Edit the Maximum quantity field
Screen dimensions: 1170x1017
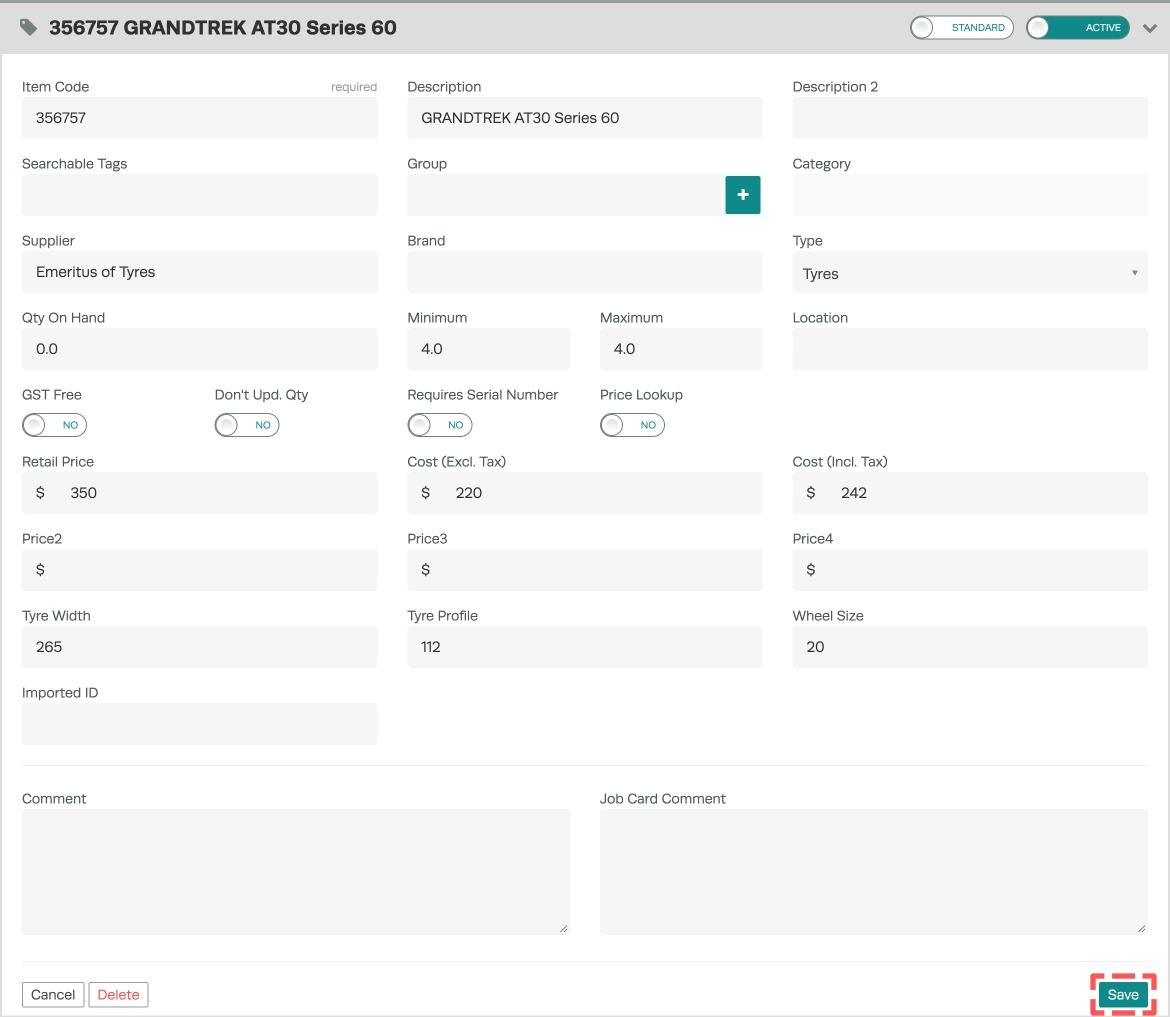[x=681, y=349]
